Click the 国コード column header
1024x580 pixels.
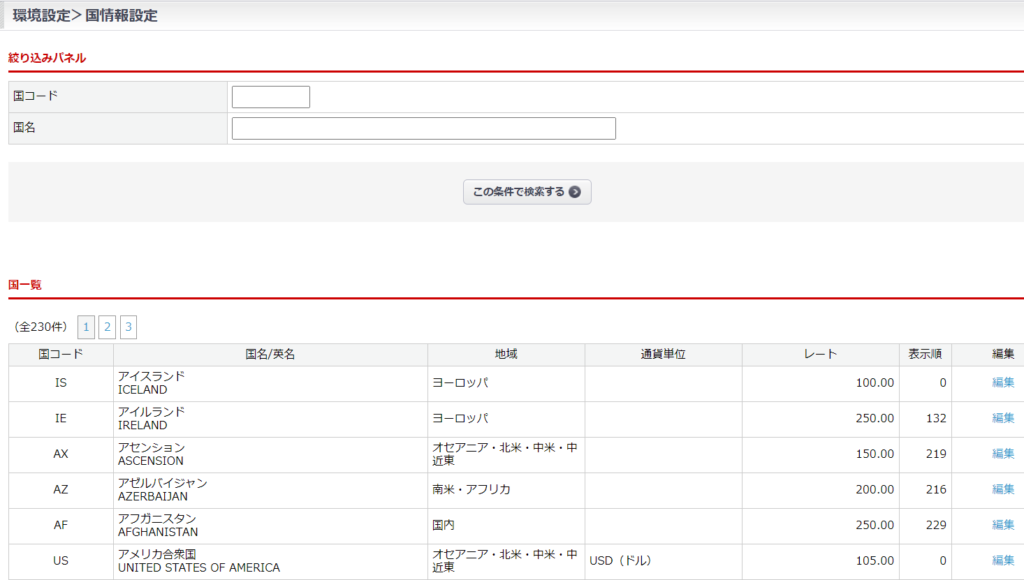point(61,355)
